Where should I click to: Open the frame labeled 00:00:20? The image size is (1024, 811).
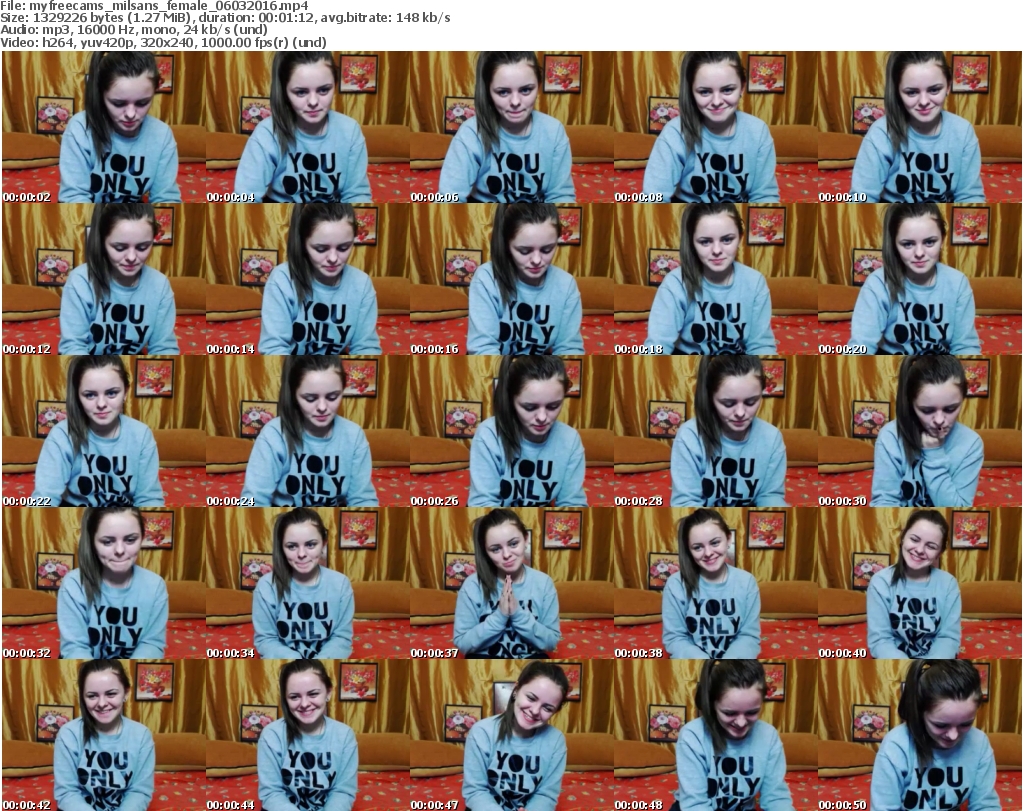pyautogui.click(x=919, y=280)
